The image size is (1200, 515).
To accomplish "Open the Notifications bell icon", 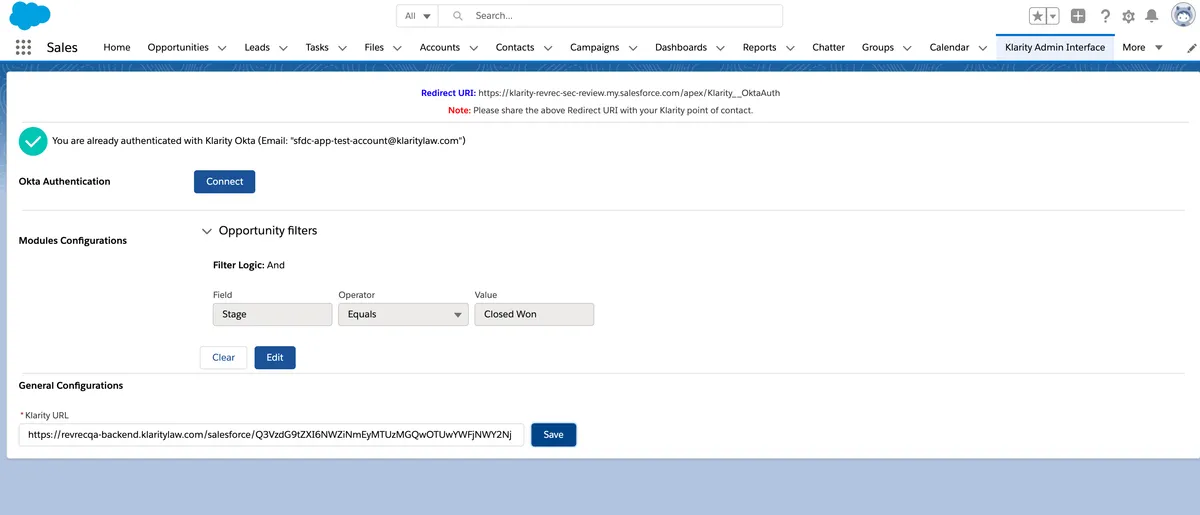I will pyautogui.click(x=1152, y=16).
